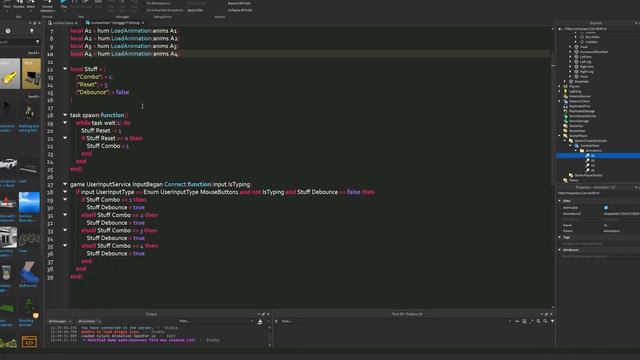Click Expand All Folds in the ribbon
Image resolution: width=640 pixels, height=360 pixels.
[x=239, y=3]
